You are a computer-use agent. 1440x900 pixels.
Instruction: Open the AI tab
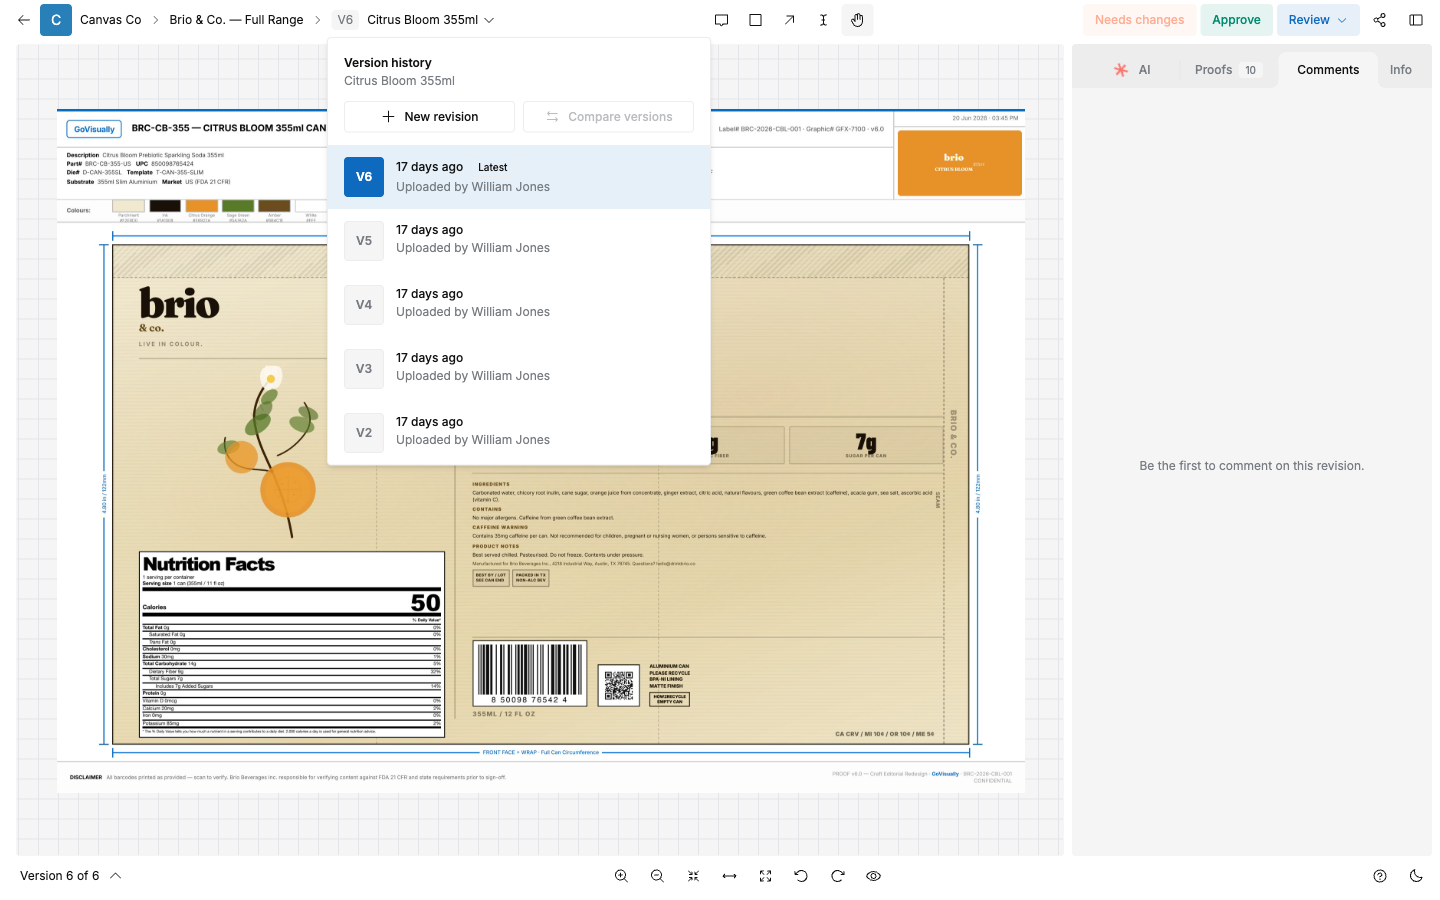(1132, 70)
